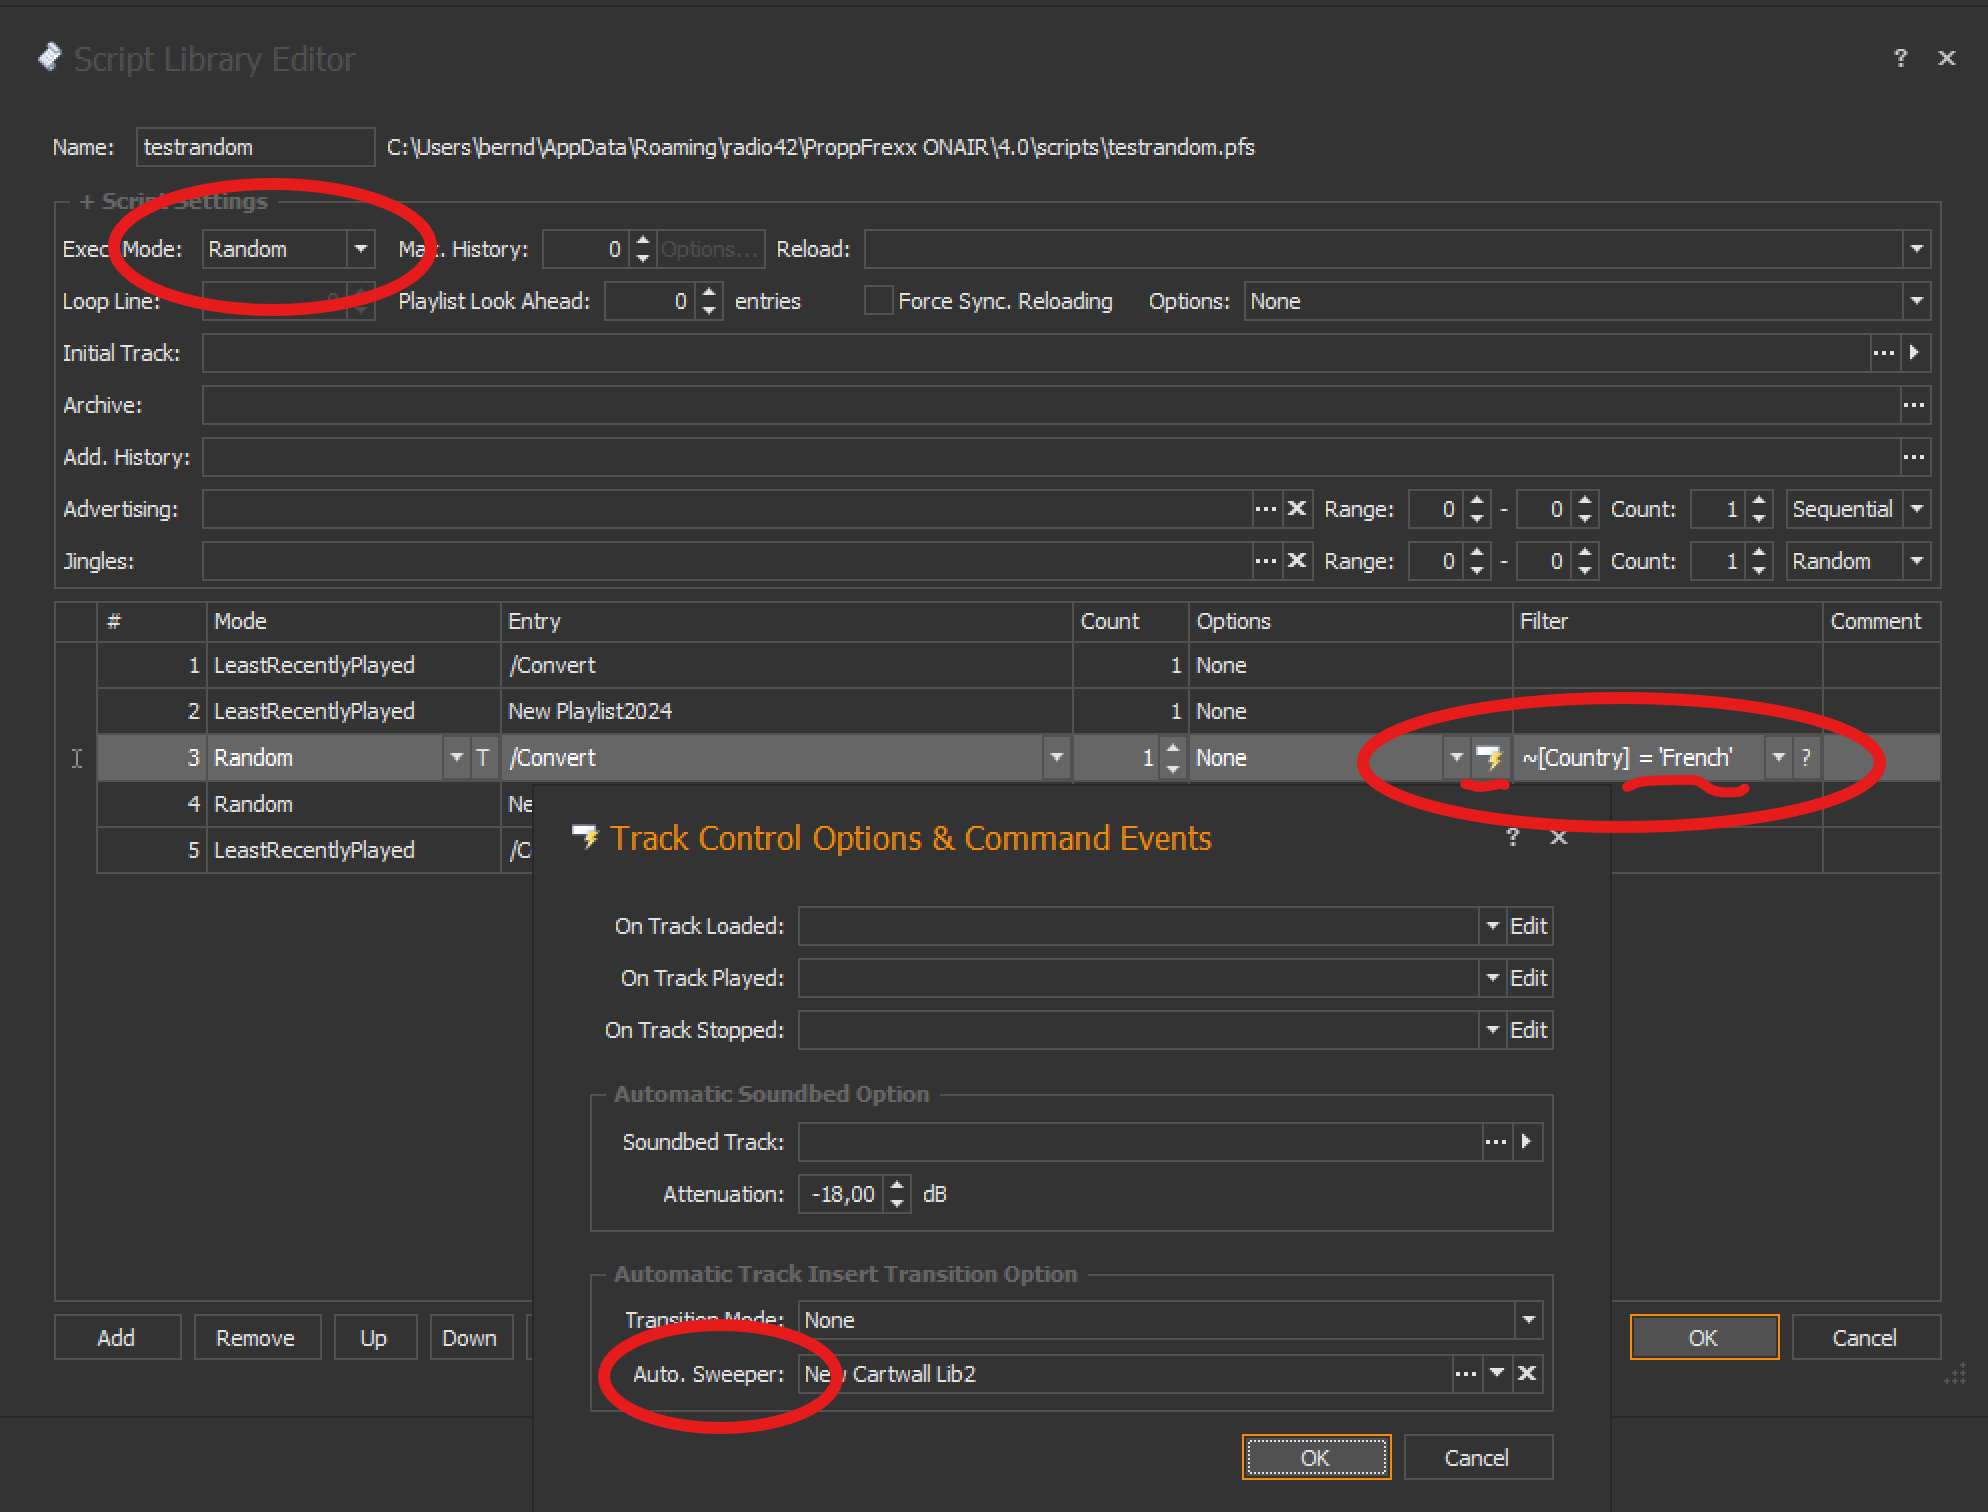Clear the Advertising field with X
1988x1512 pixels.
(x=1297, y=509)
